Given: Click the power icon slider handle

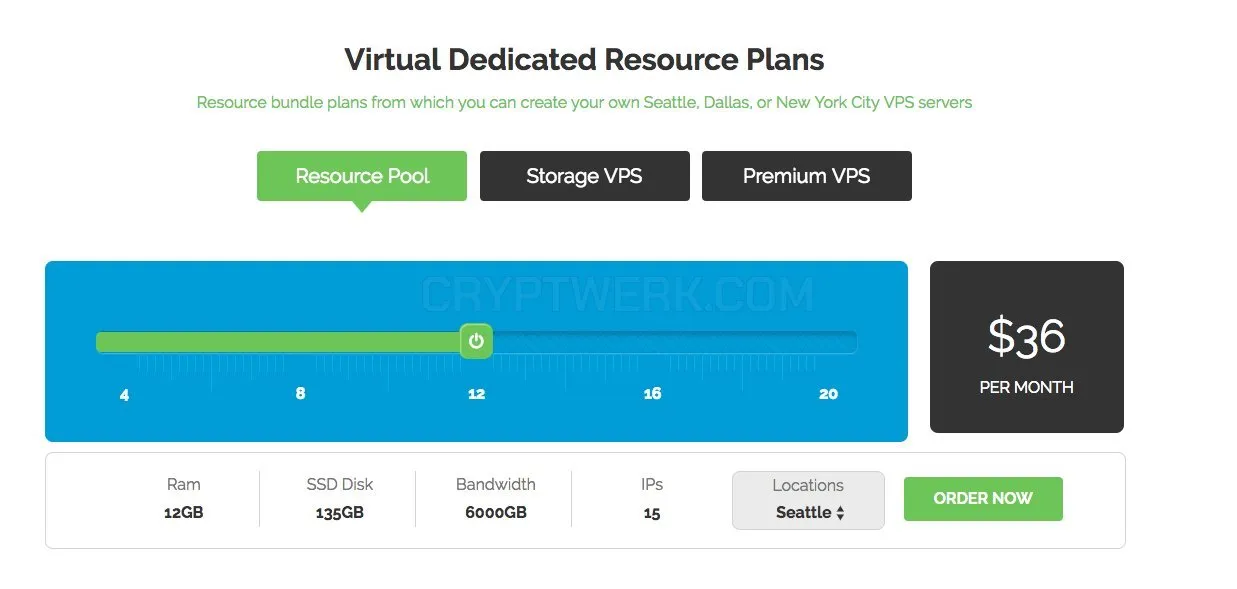Looking at the screenshot, I should [476, 341].
